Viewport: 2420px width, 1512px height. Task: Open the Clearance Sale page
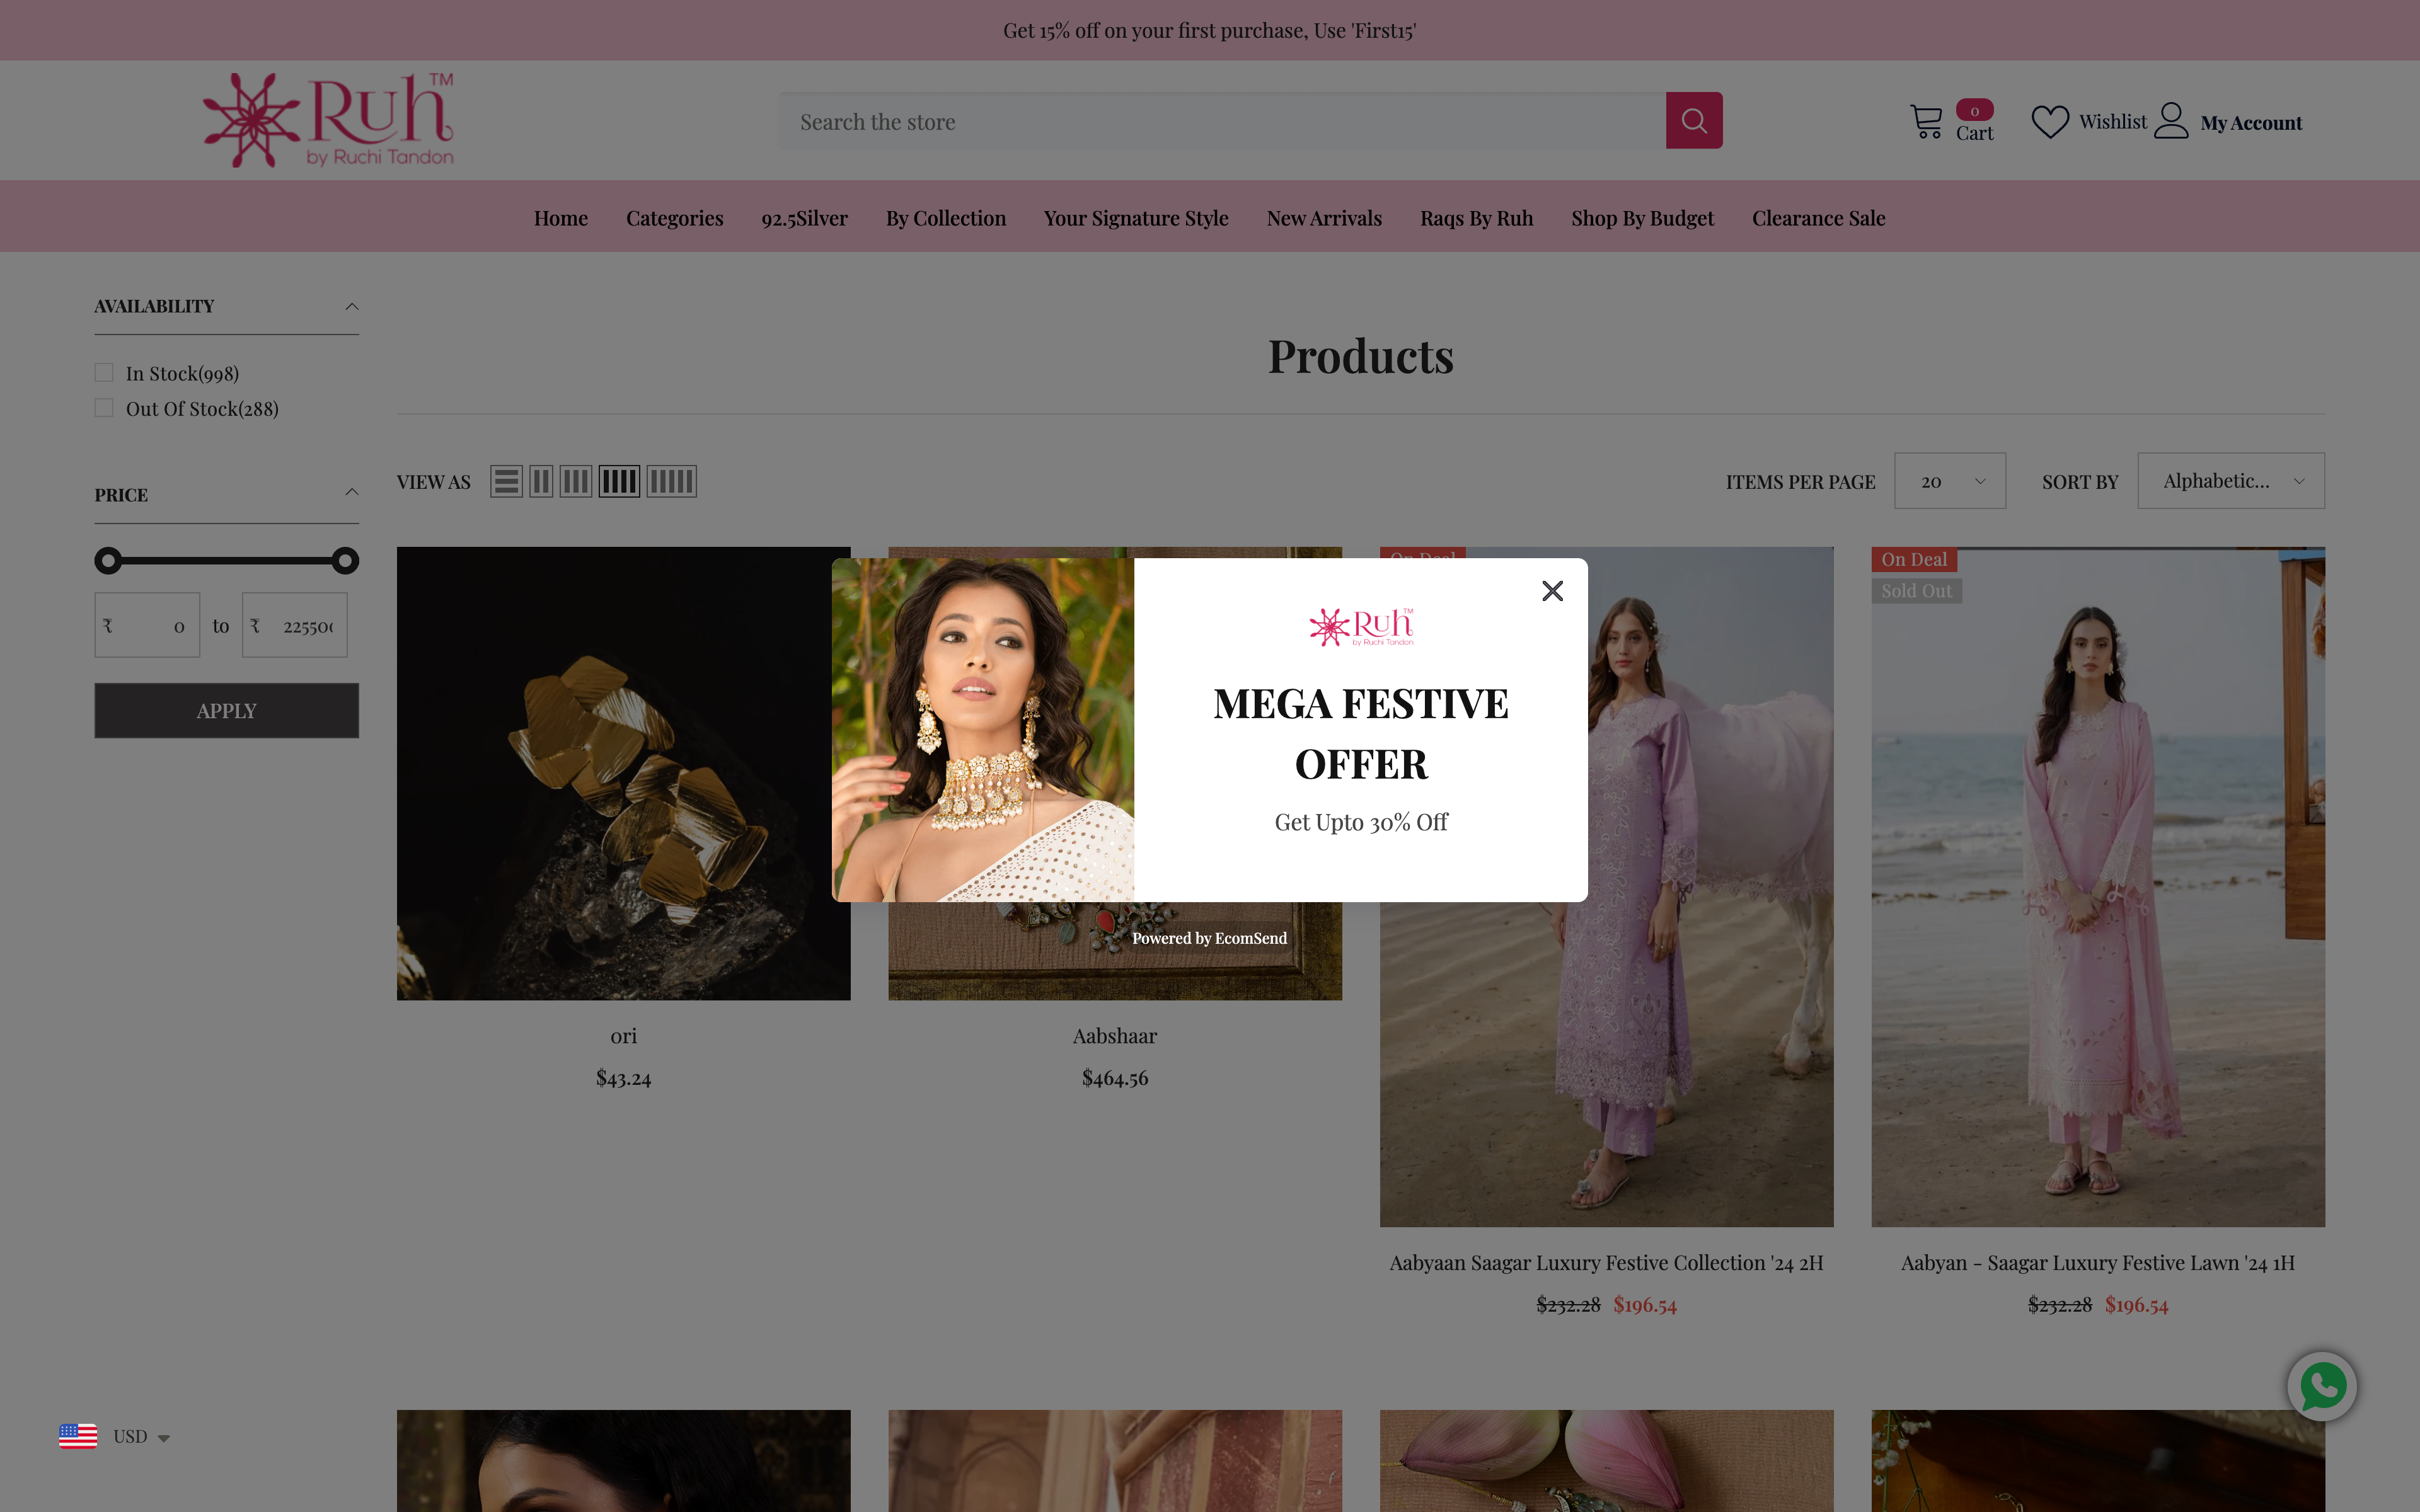coord(1818,218)
